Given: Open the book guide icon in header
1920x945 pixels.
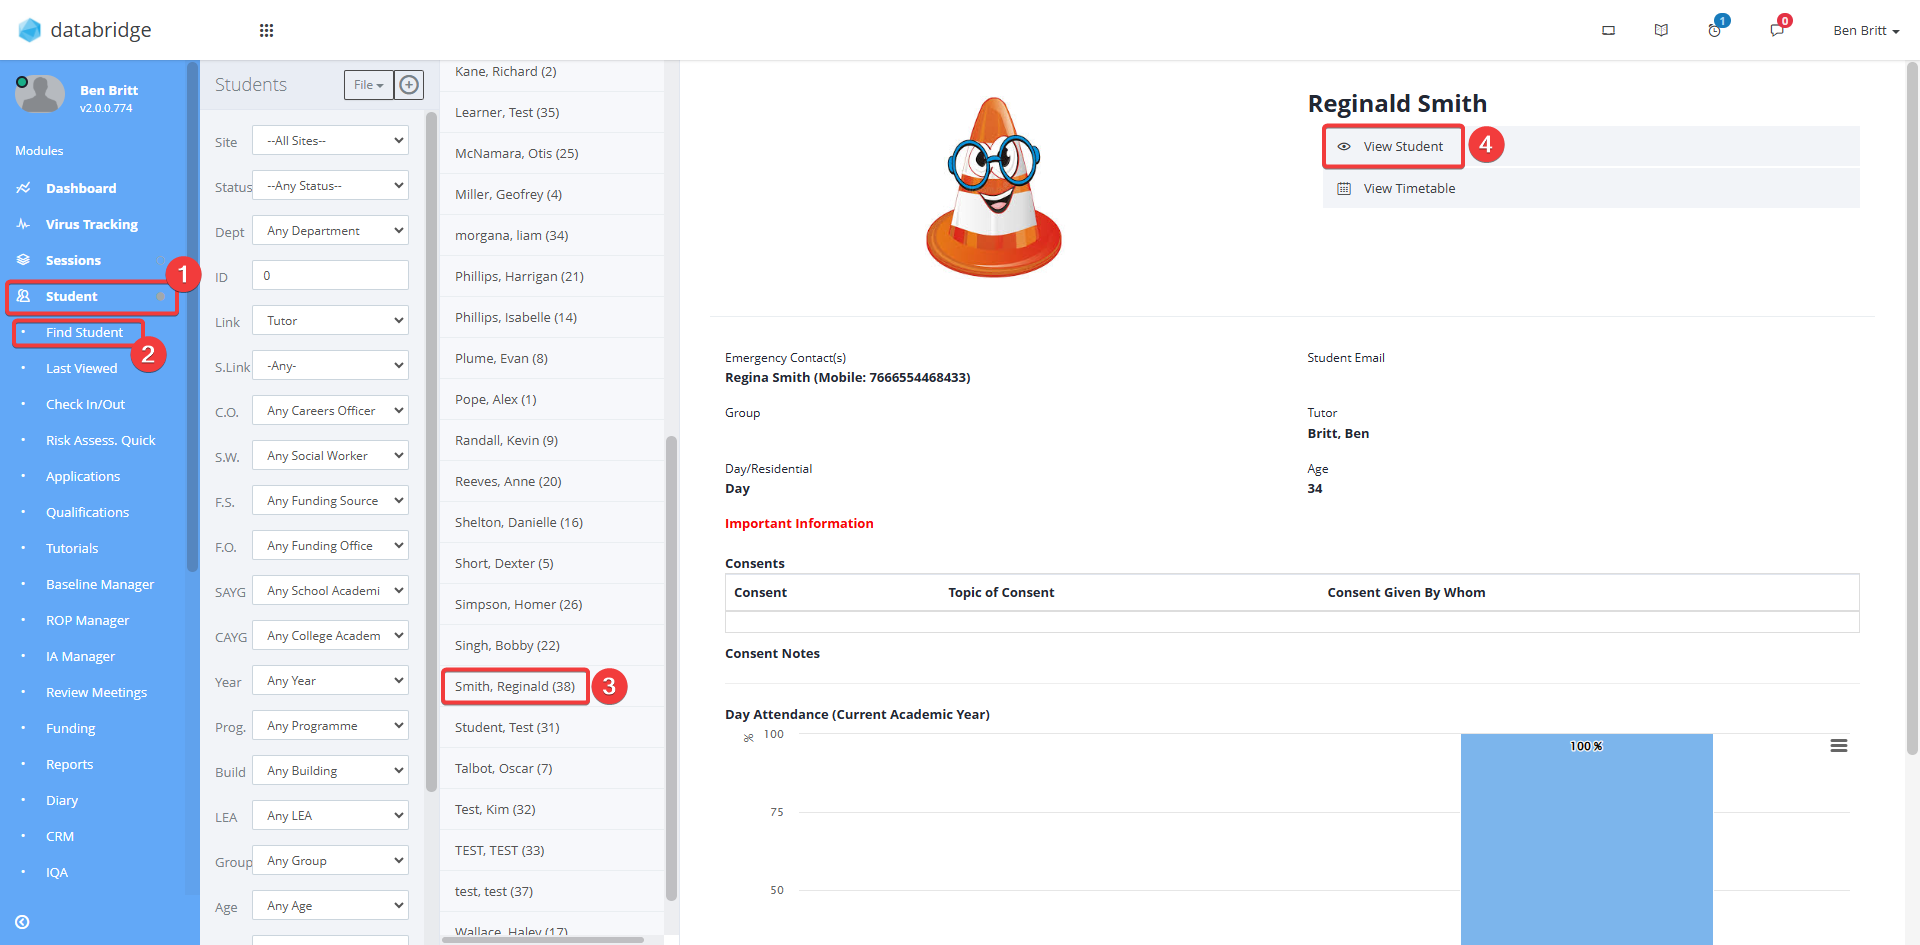Looking at the screenshot, I should click(1661, 30).
